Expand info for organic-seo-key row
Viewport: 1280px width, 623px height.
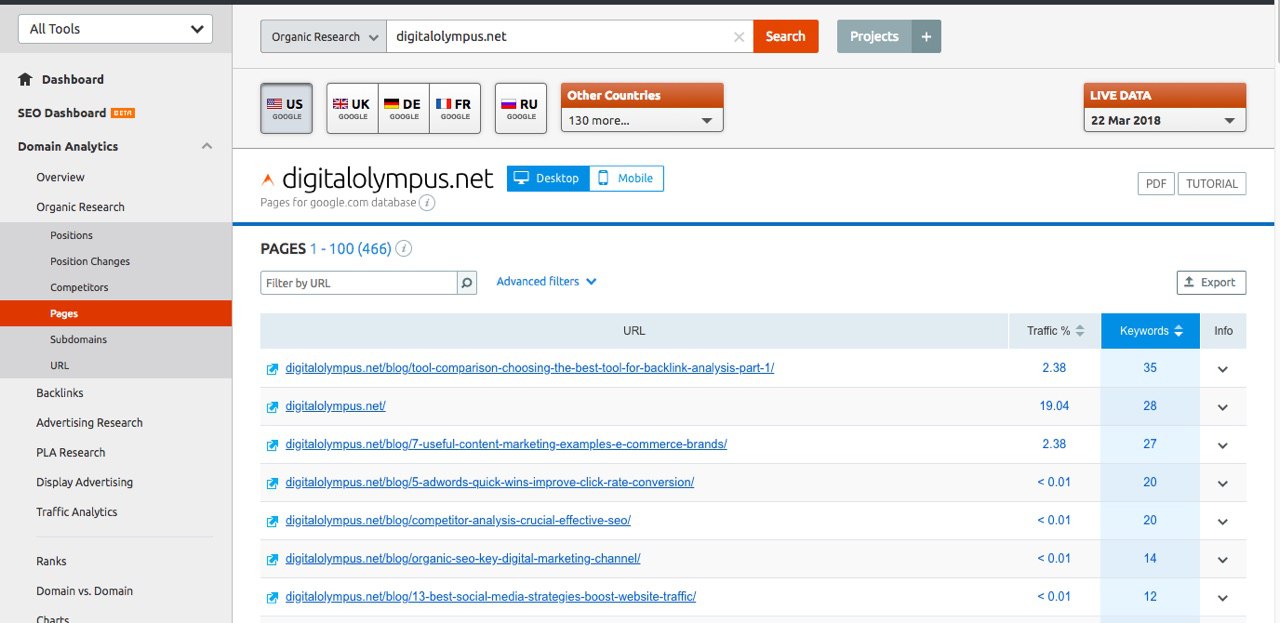point(1223,560)
